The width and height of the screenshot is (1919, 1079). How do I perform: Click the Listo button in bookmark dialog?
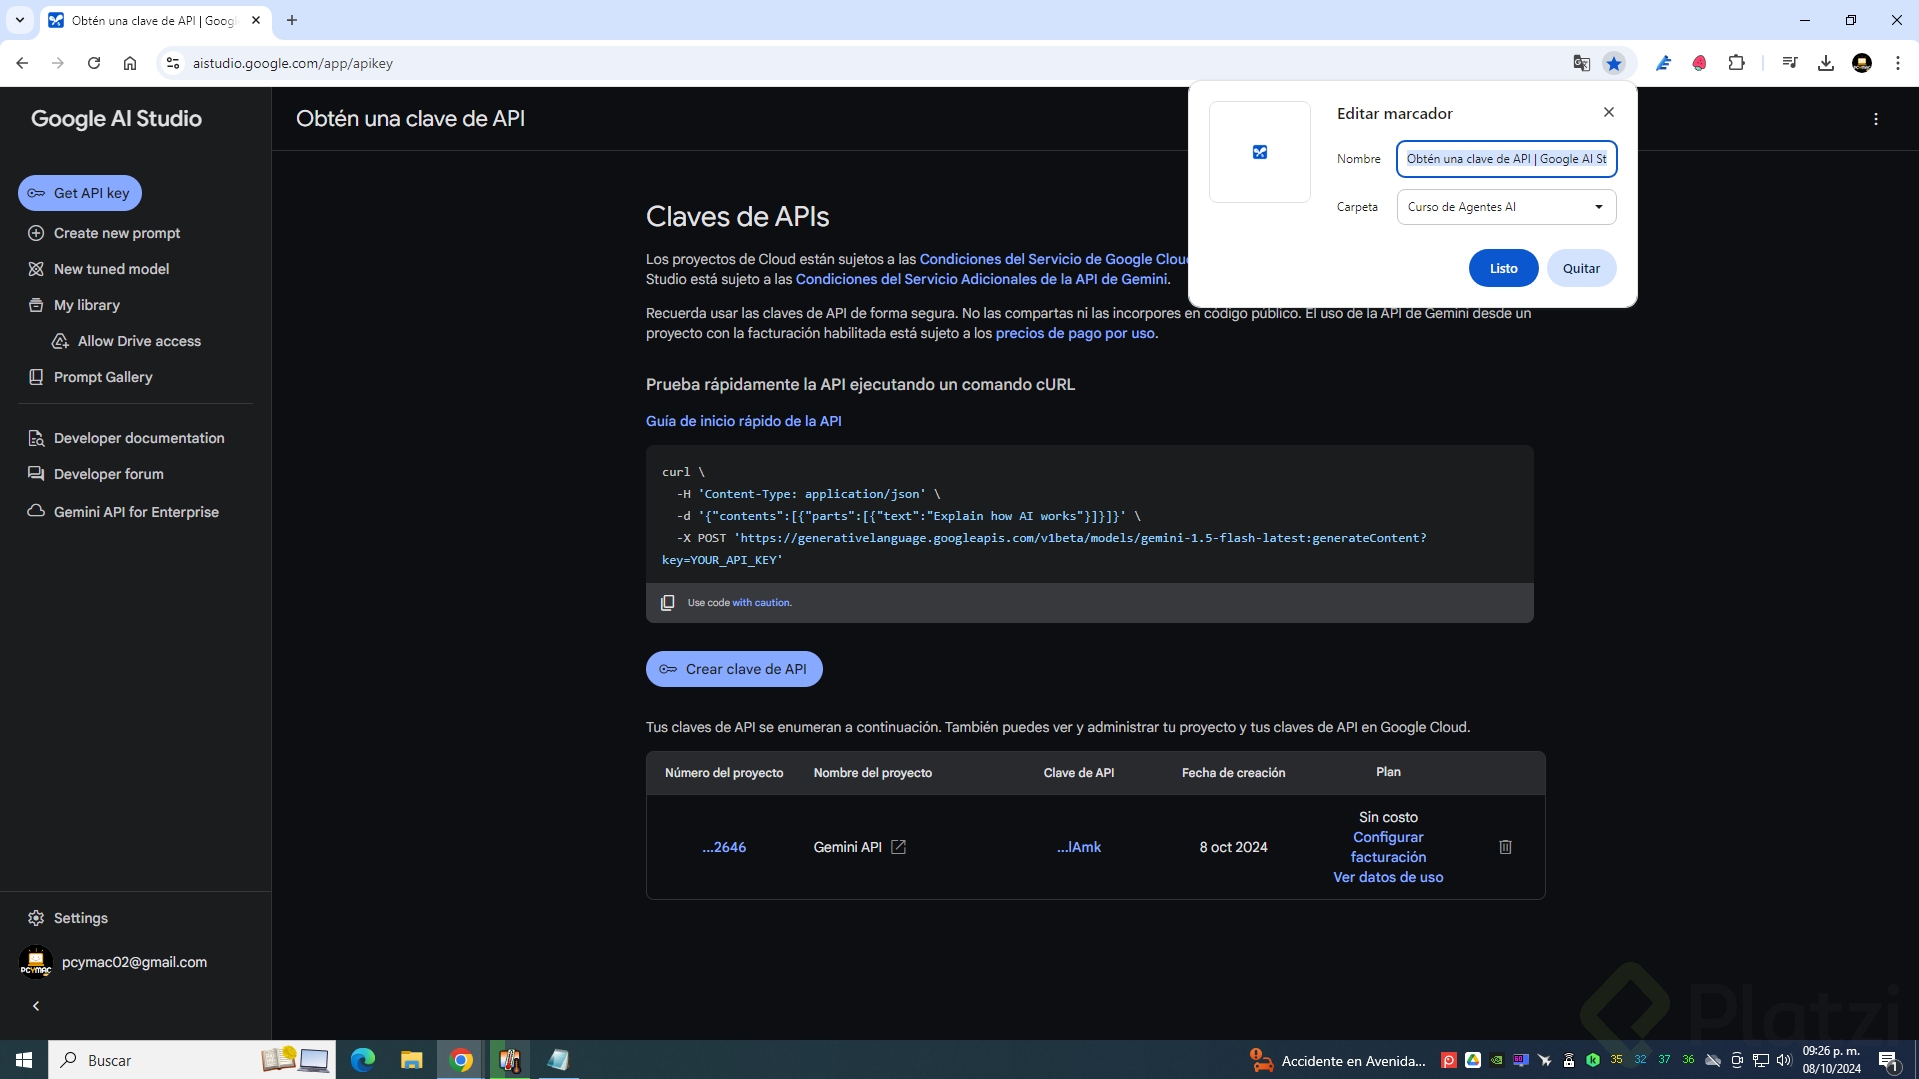pos(1503,268)
